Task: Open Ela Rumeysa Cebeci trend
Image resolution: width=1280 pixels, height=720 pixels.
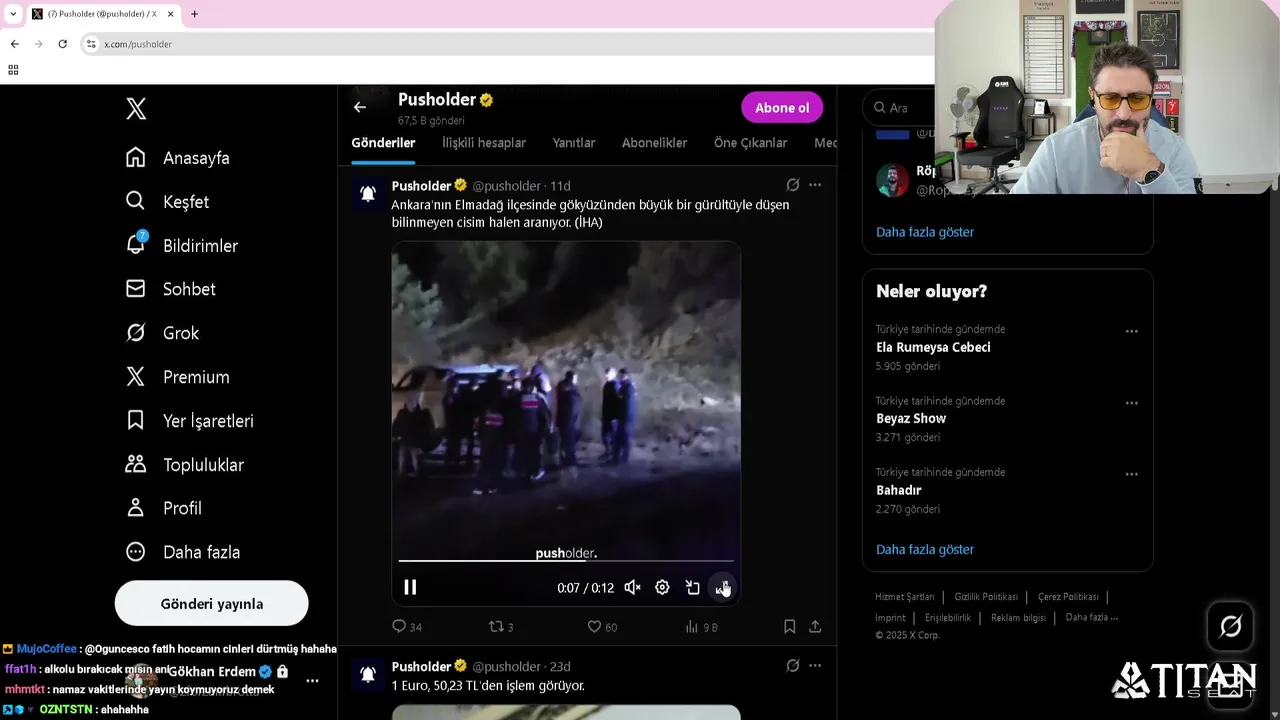Action: pos(933,347)
